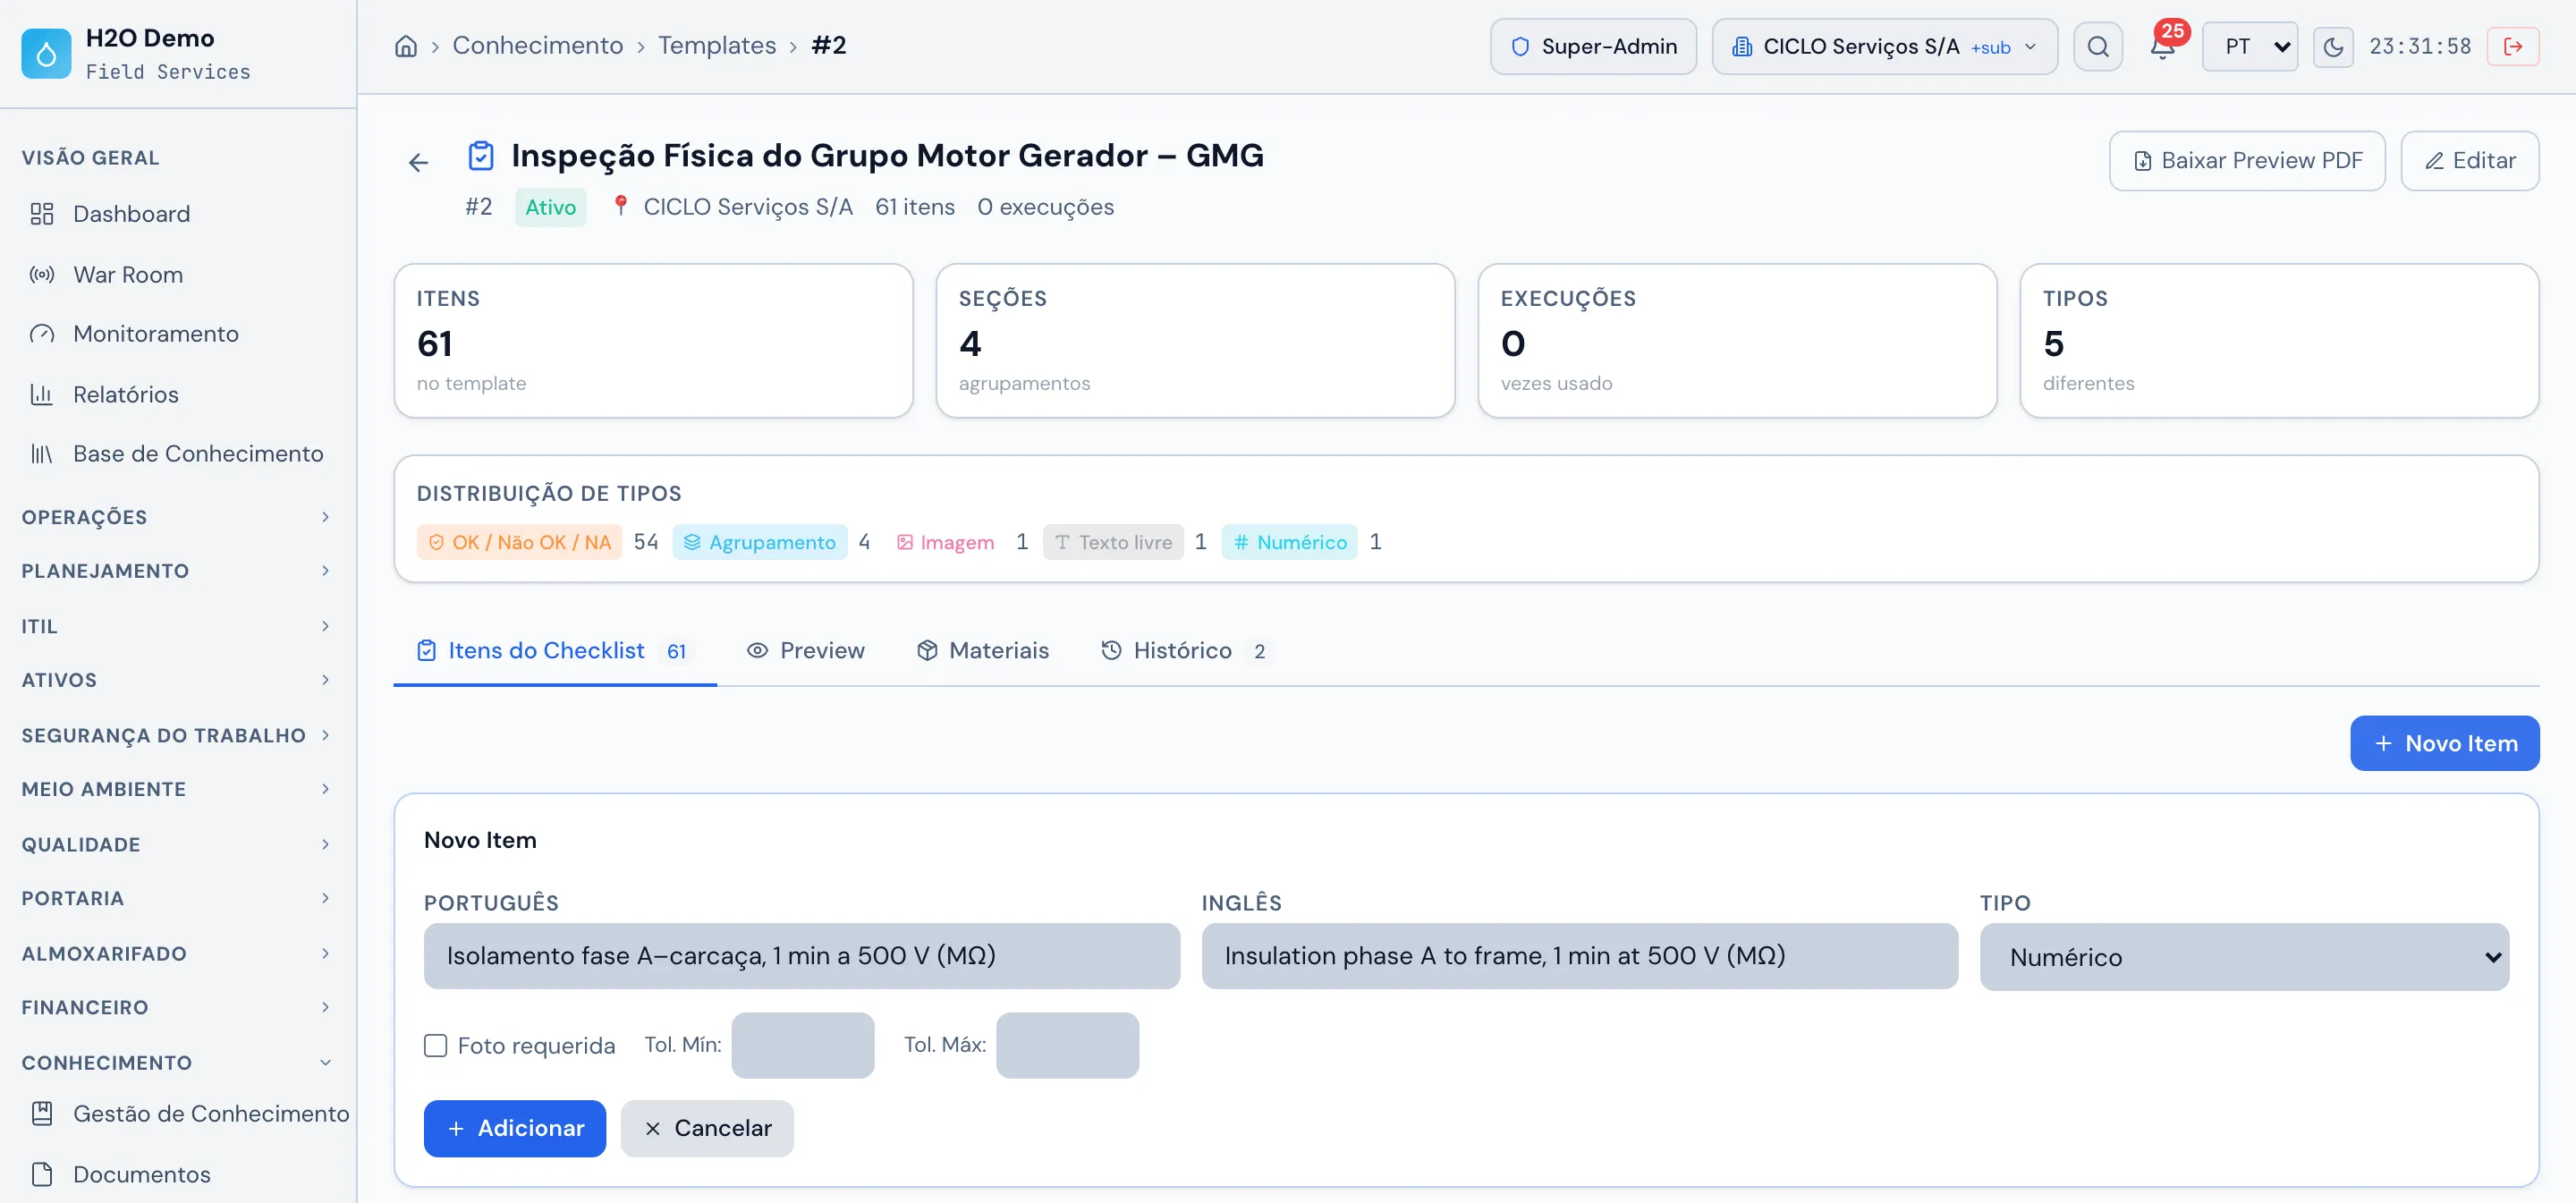The width and height of the screenshot is (2576, 1203).
Task: Click the Conhecimento breadcrumb link
Action: coord(538,46)
